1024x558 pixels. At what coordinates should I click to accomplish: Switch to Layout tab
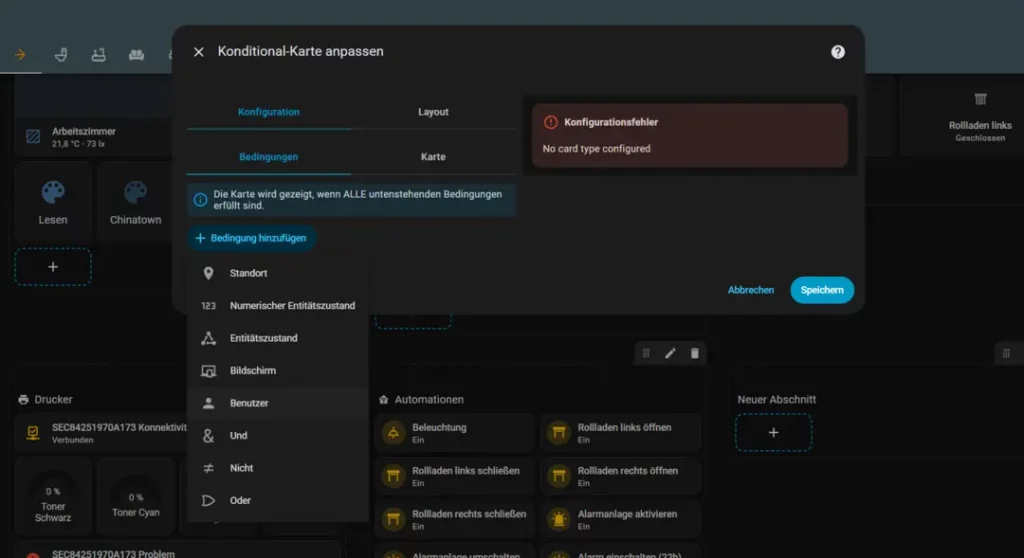click(x=433, y=112)
